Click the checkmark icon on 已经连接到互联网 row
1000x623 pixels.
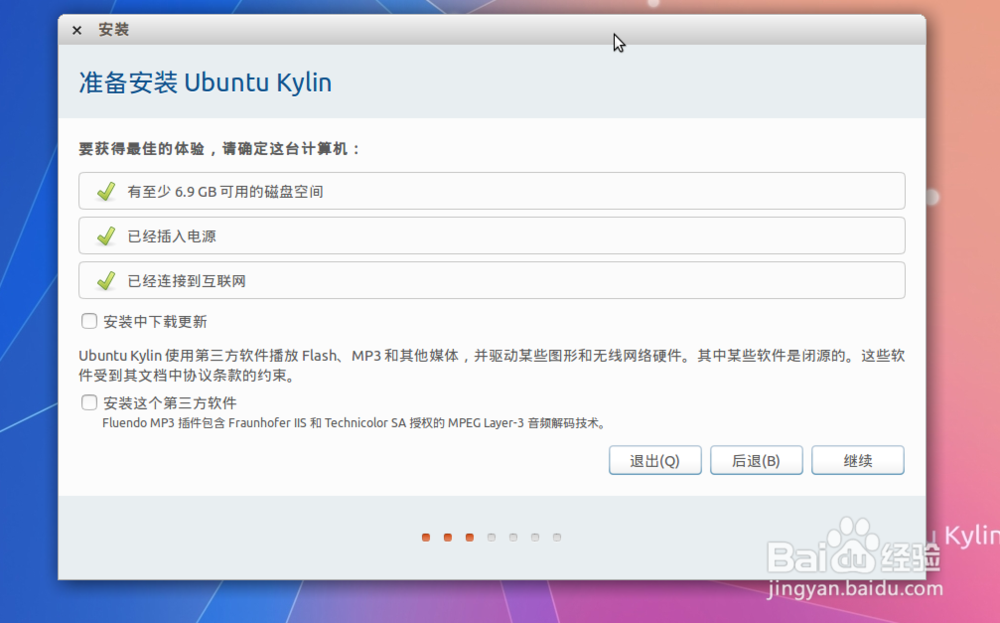coord(104,281)
